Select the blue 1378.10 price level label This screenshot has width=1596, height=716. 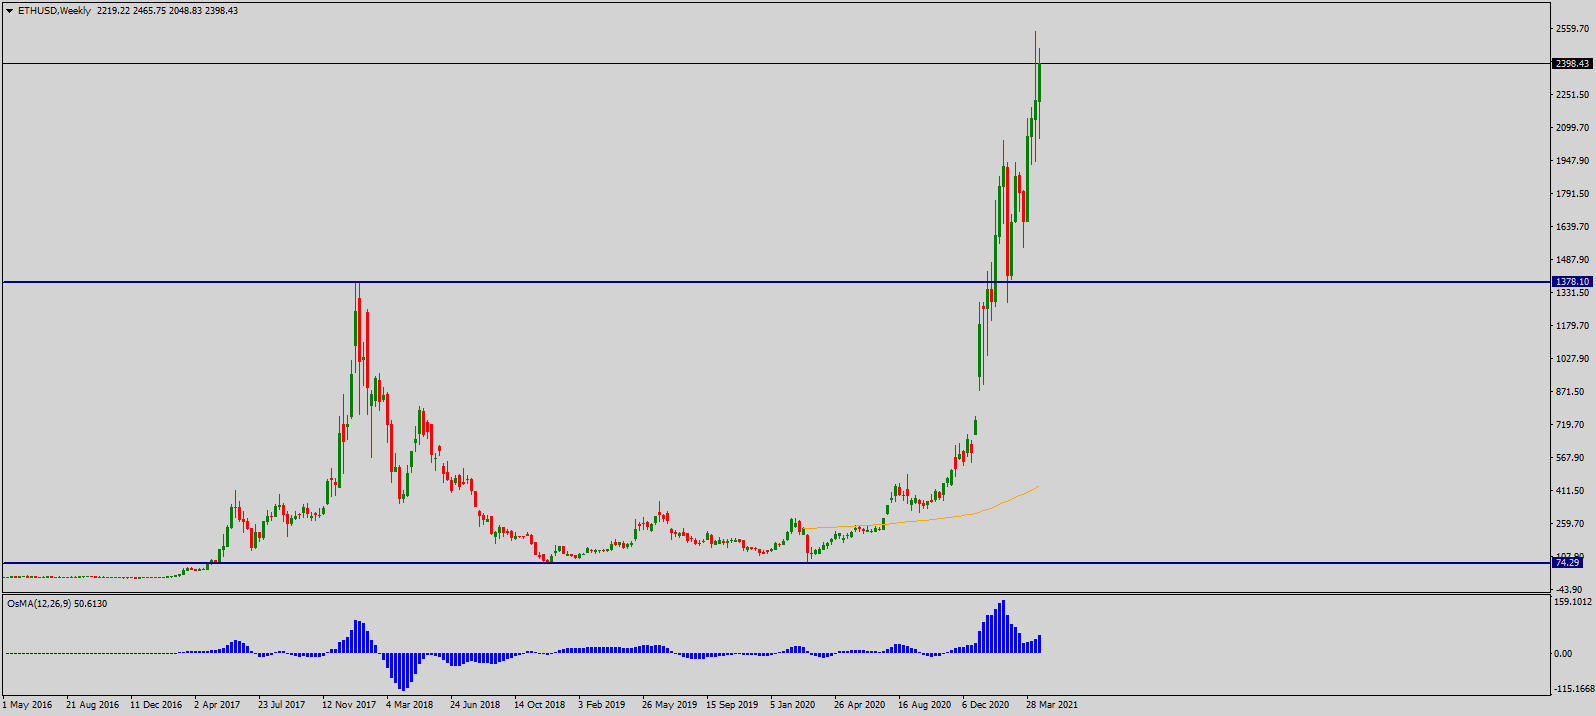(1572, 282)
